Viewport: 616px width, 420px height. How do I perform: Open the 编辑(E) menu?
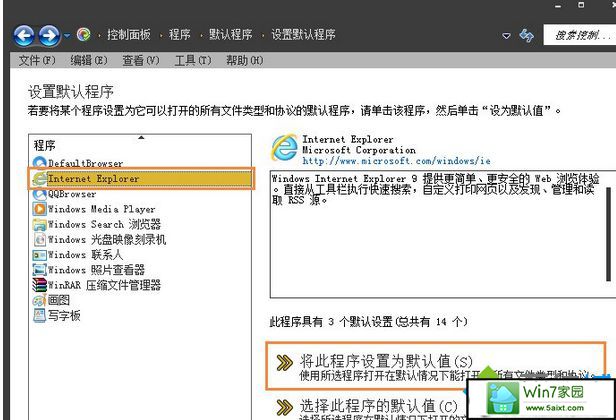click(x=89, y=61)
